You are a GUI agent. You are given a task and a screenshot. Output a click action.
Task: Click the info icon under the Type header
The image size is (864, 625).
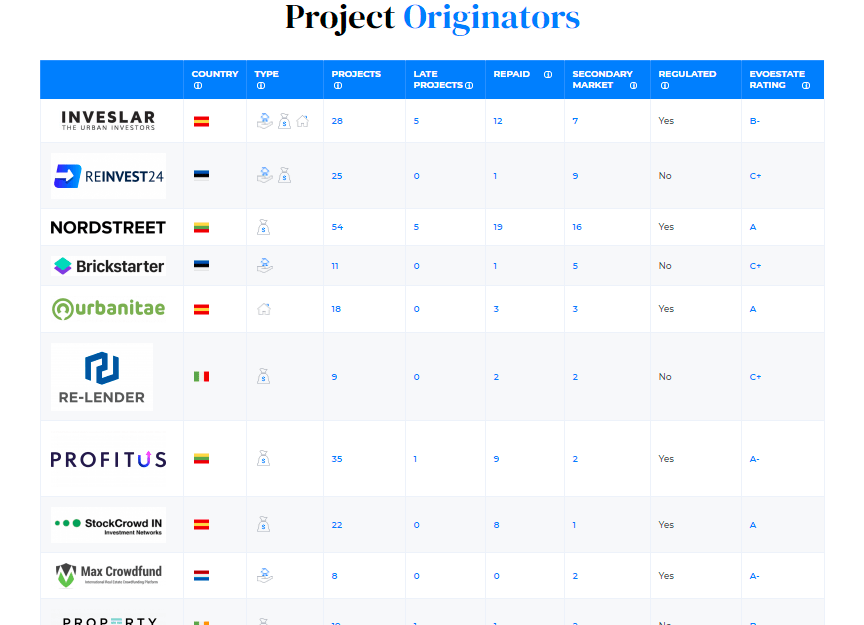261,85
